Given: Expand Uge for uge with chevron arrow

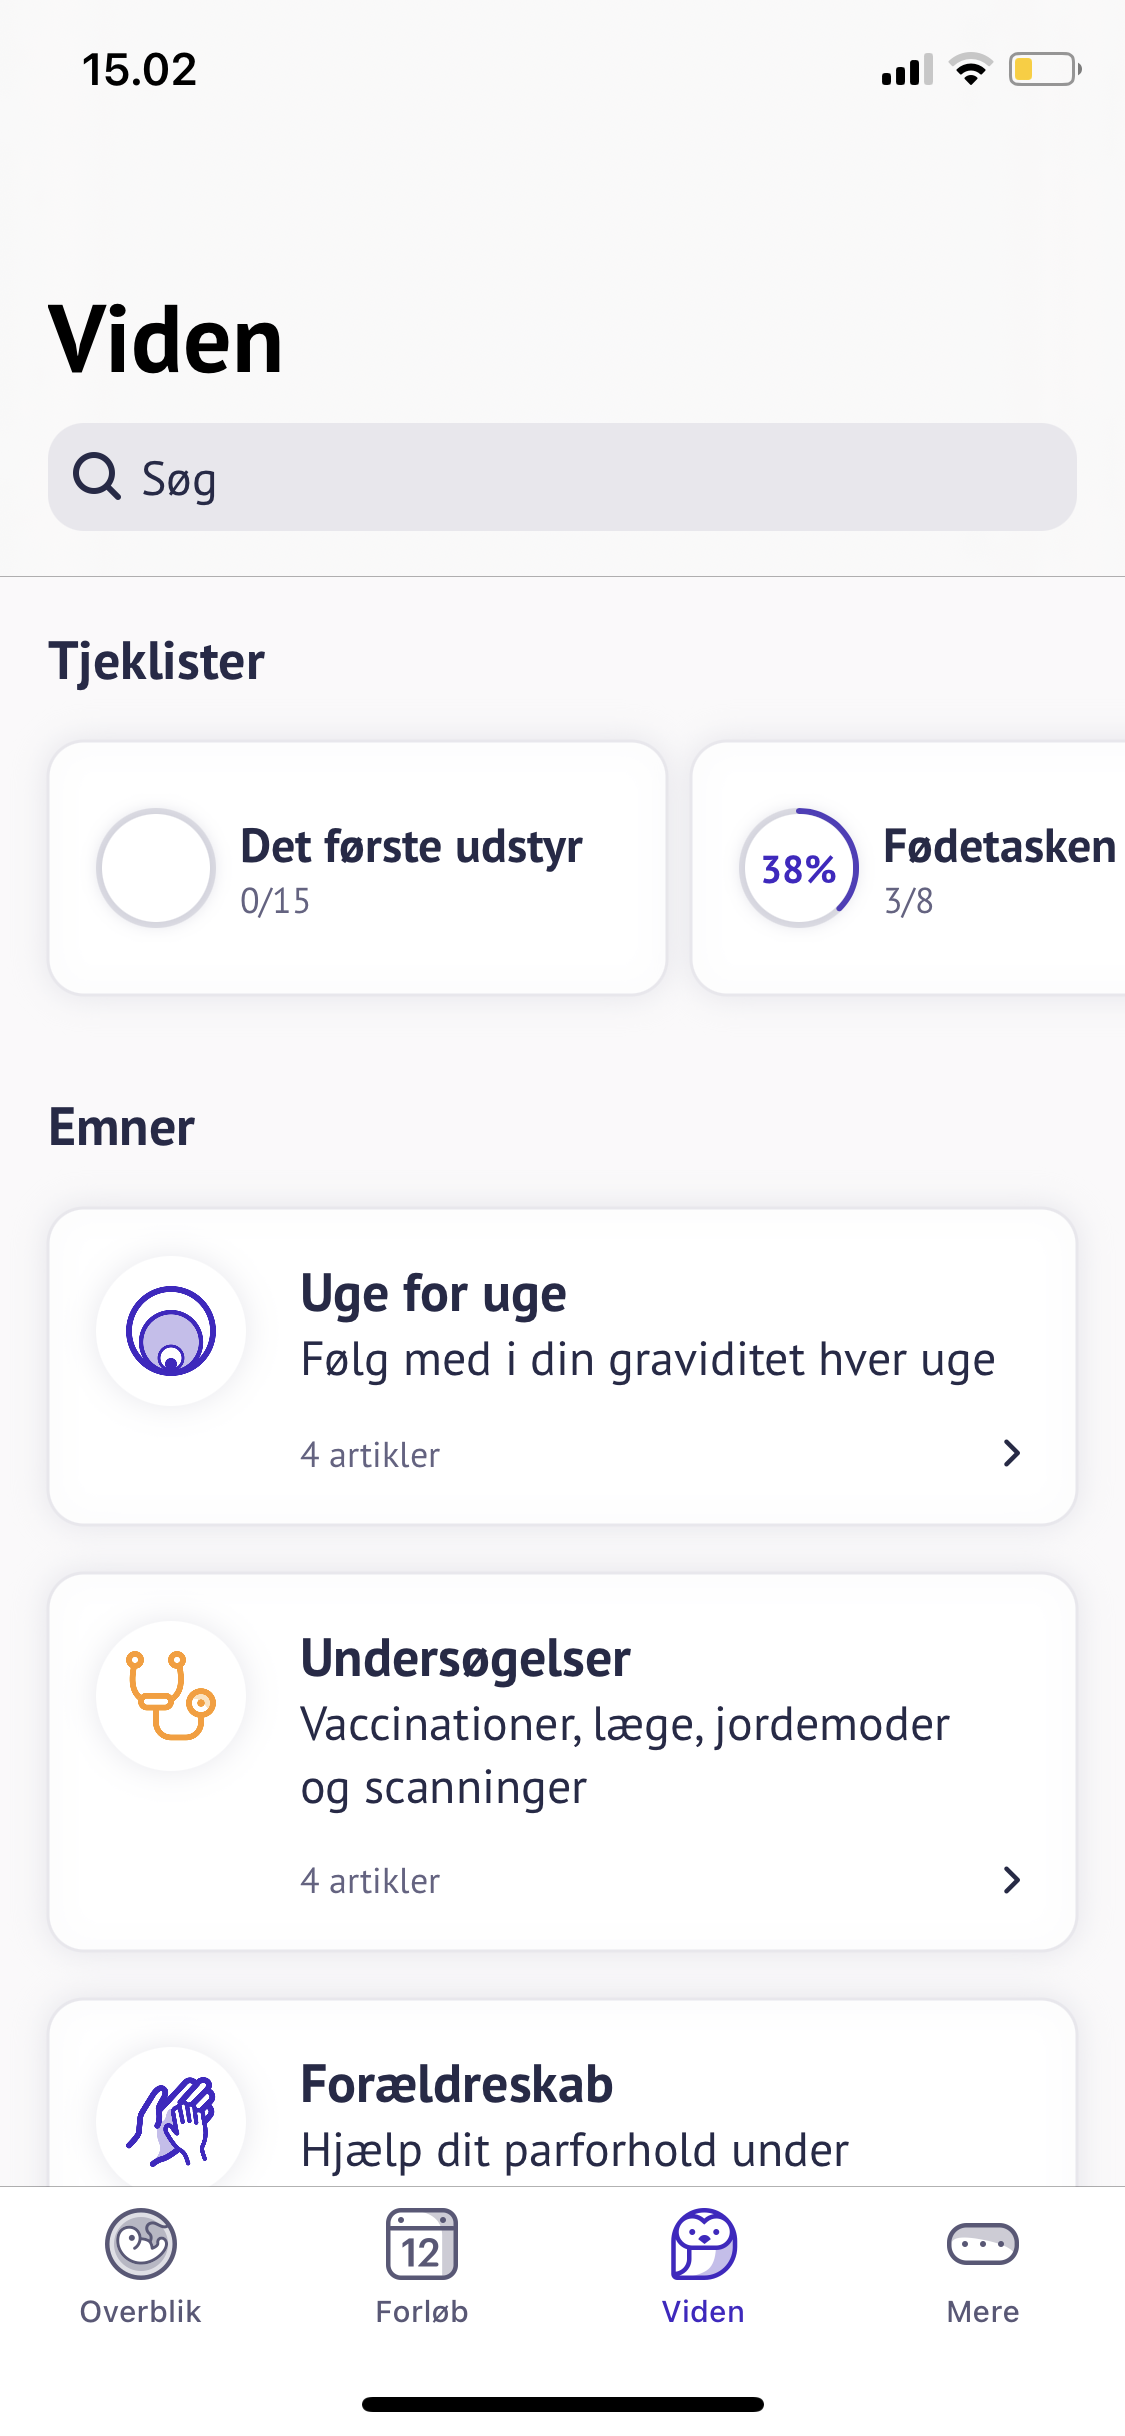Looking at the screenshot, I should pos(1011,1453).
